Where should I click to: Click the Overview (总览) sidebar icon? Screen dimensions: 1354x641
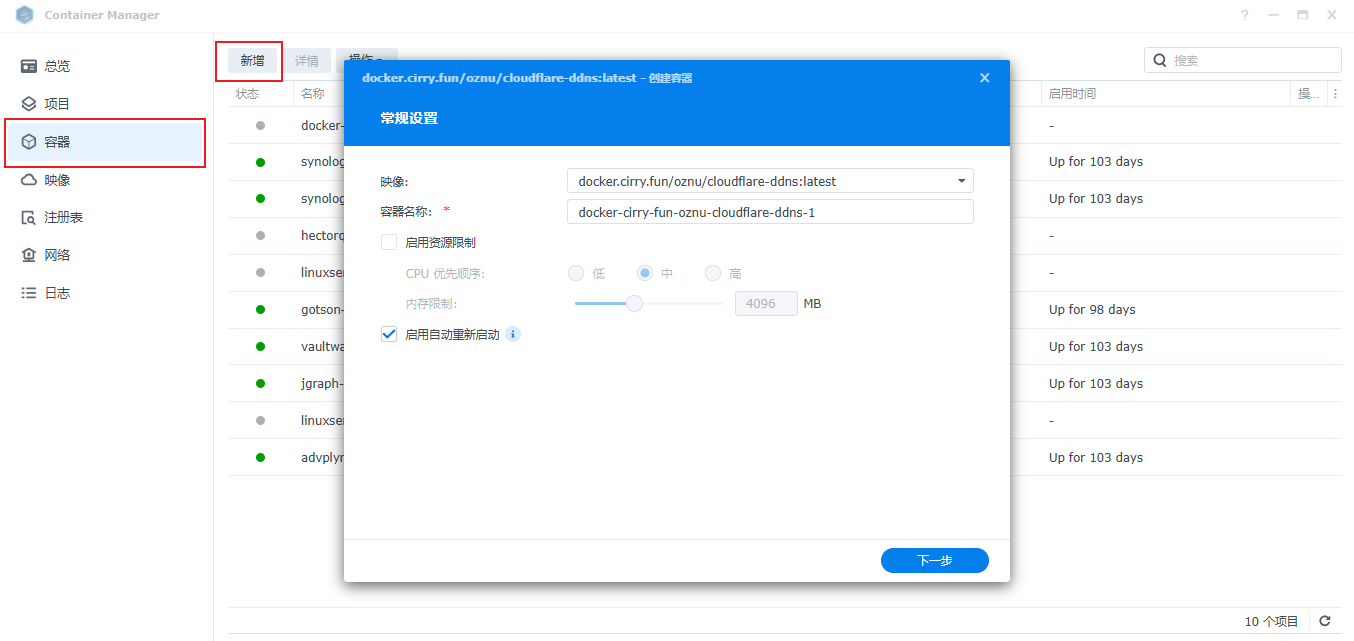(29, 66)
